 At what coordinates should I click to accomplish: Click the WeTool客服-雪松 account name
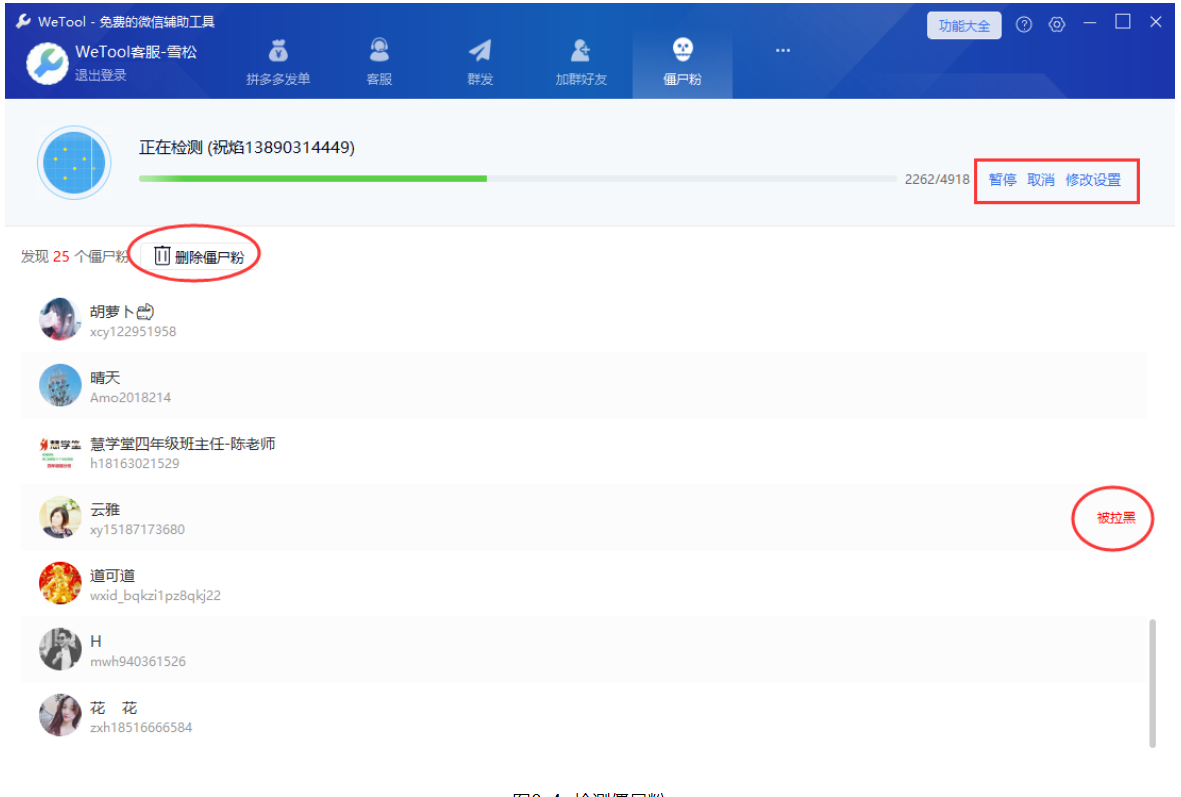point(136,52)
